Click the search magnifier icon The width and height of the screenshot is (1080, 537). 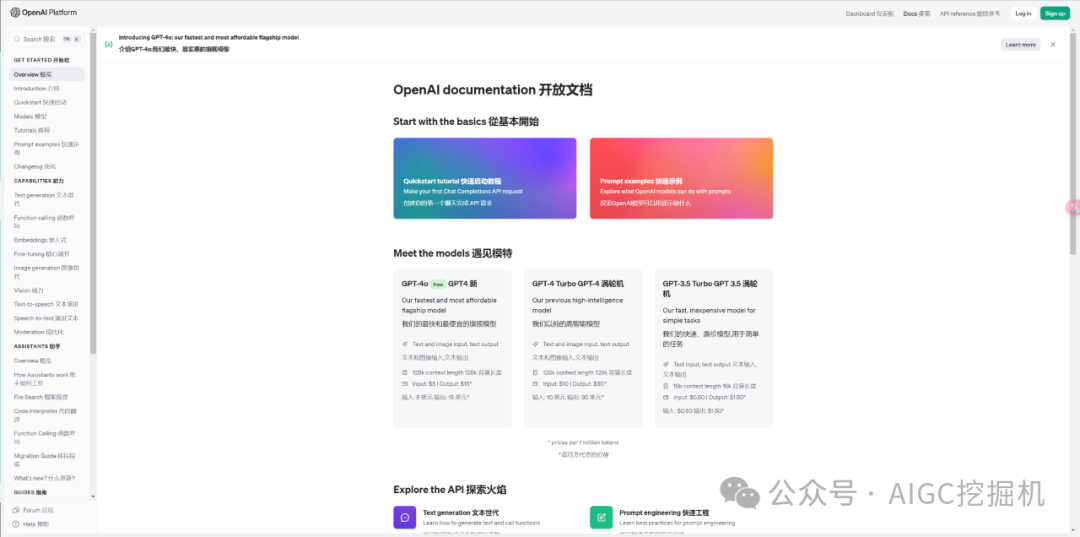(x=17, y=39)
